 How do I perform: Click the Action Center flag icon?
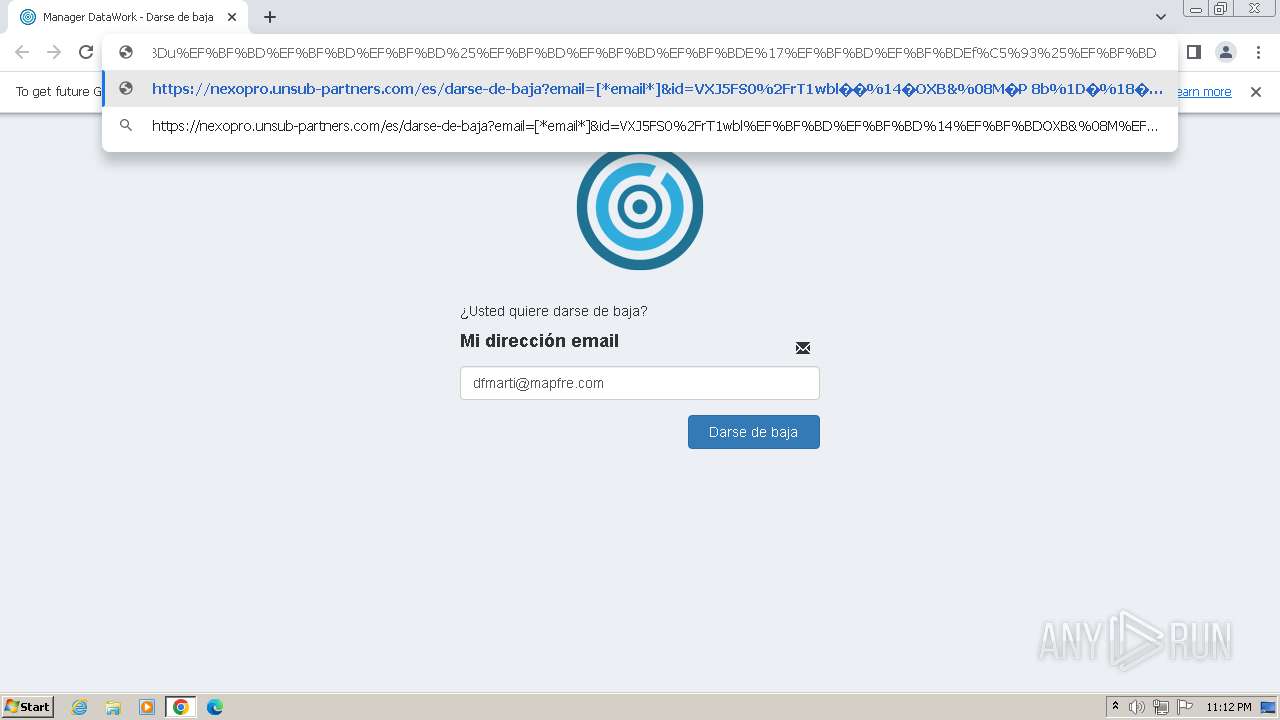point(1185,707)
